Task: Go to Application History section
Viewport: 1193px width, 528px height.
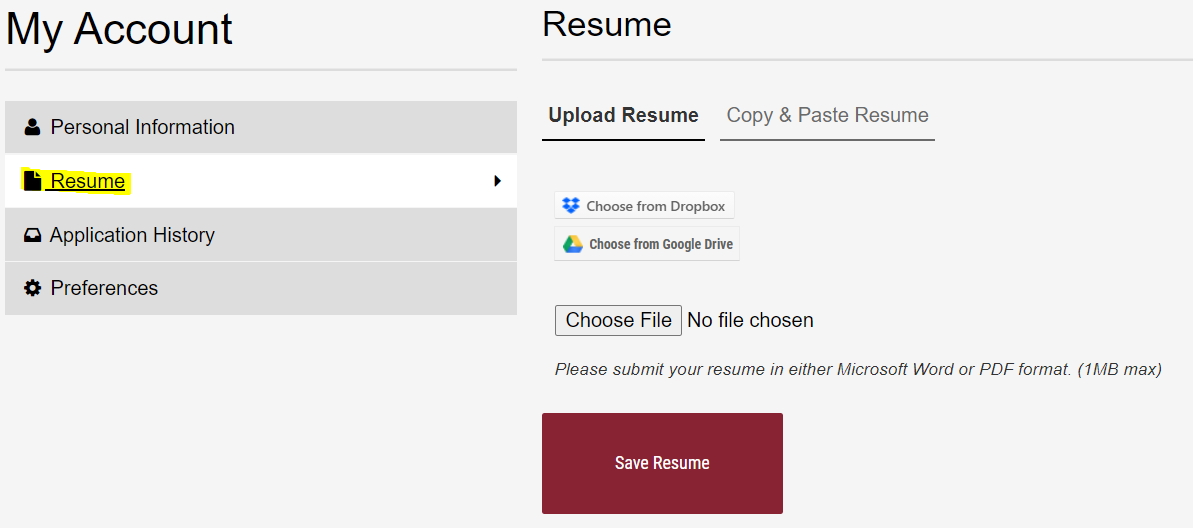Action: (x=261, y=235)
